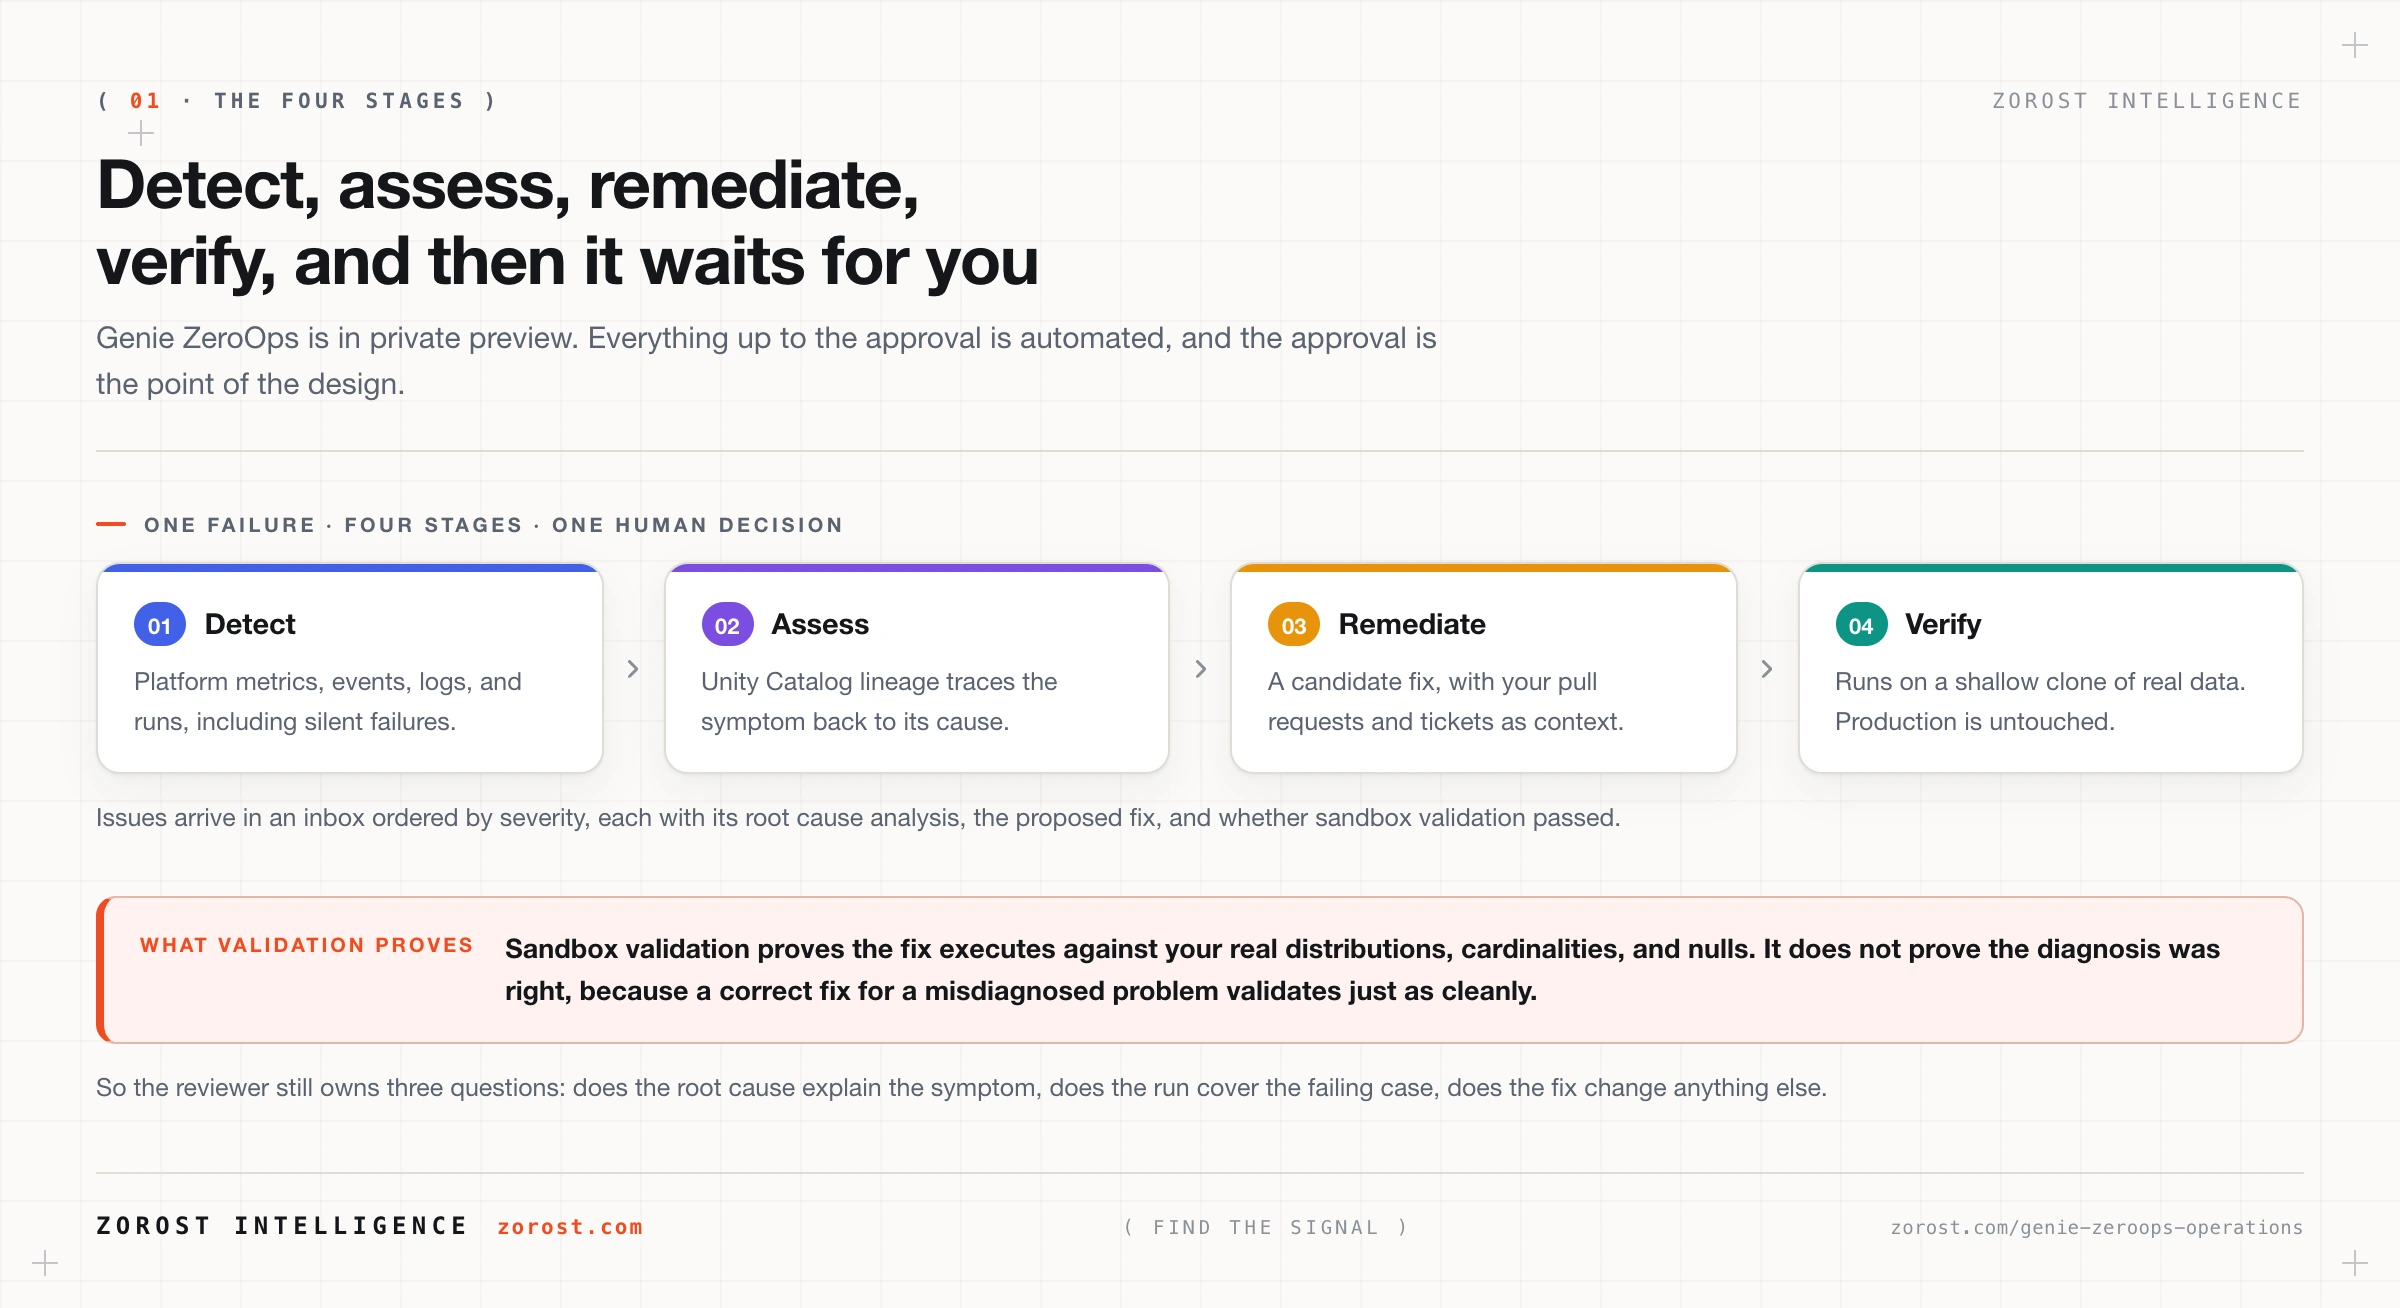Screen dimensions: 2400x1308
Task: Select the Assess stage card title
Action: pos(820,624)
